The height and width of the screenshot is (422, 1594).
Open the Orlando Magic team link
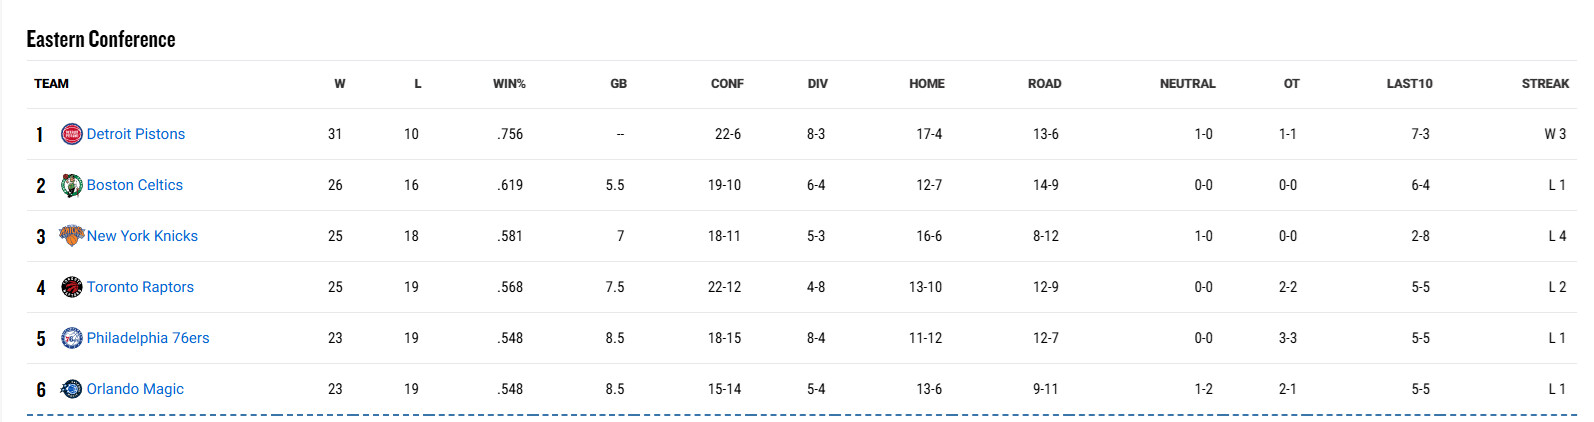tap(135, 389)
